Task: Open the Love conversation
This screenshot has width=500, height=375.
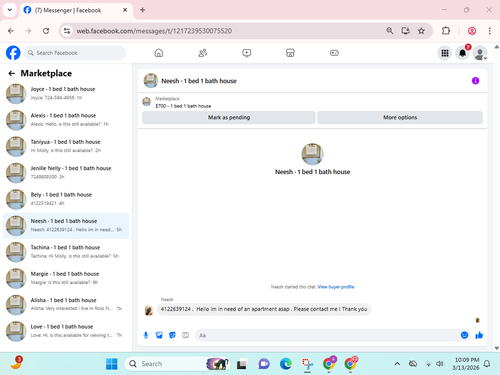Action: coord(66,331)
